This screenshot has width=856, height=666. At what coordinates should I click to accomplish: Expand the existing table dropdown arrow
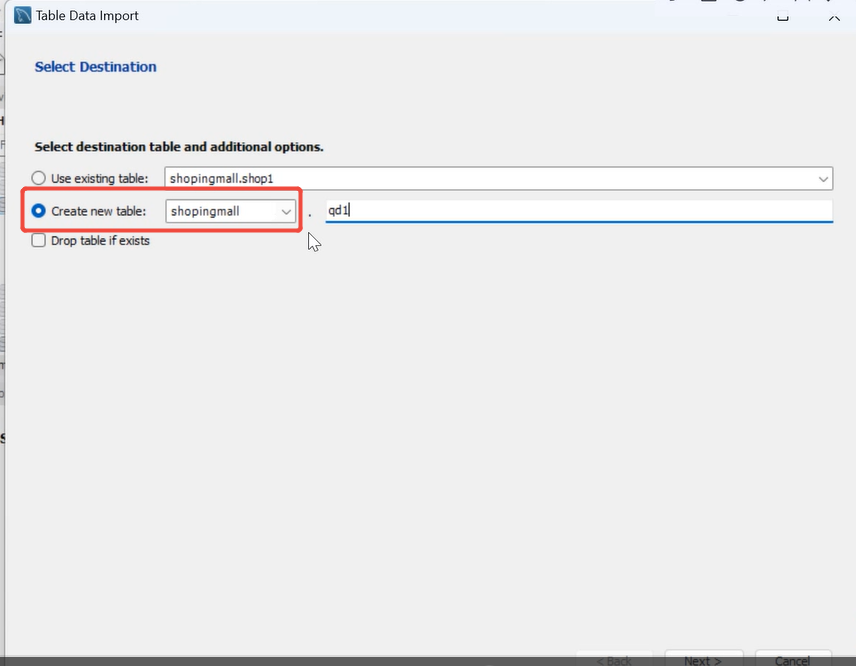click(823, 179)
